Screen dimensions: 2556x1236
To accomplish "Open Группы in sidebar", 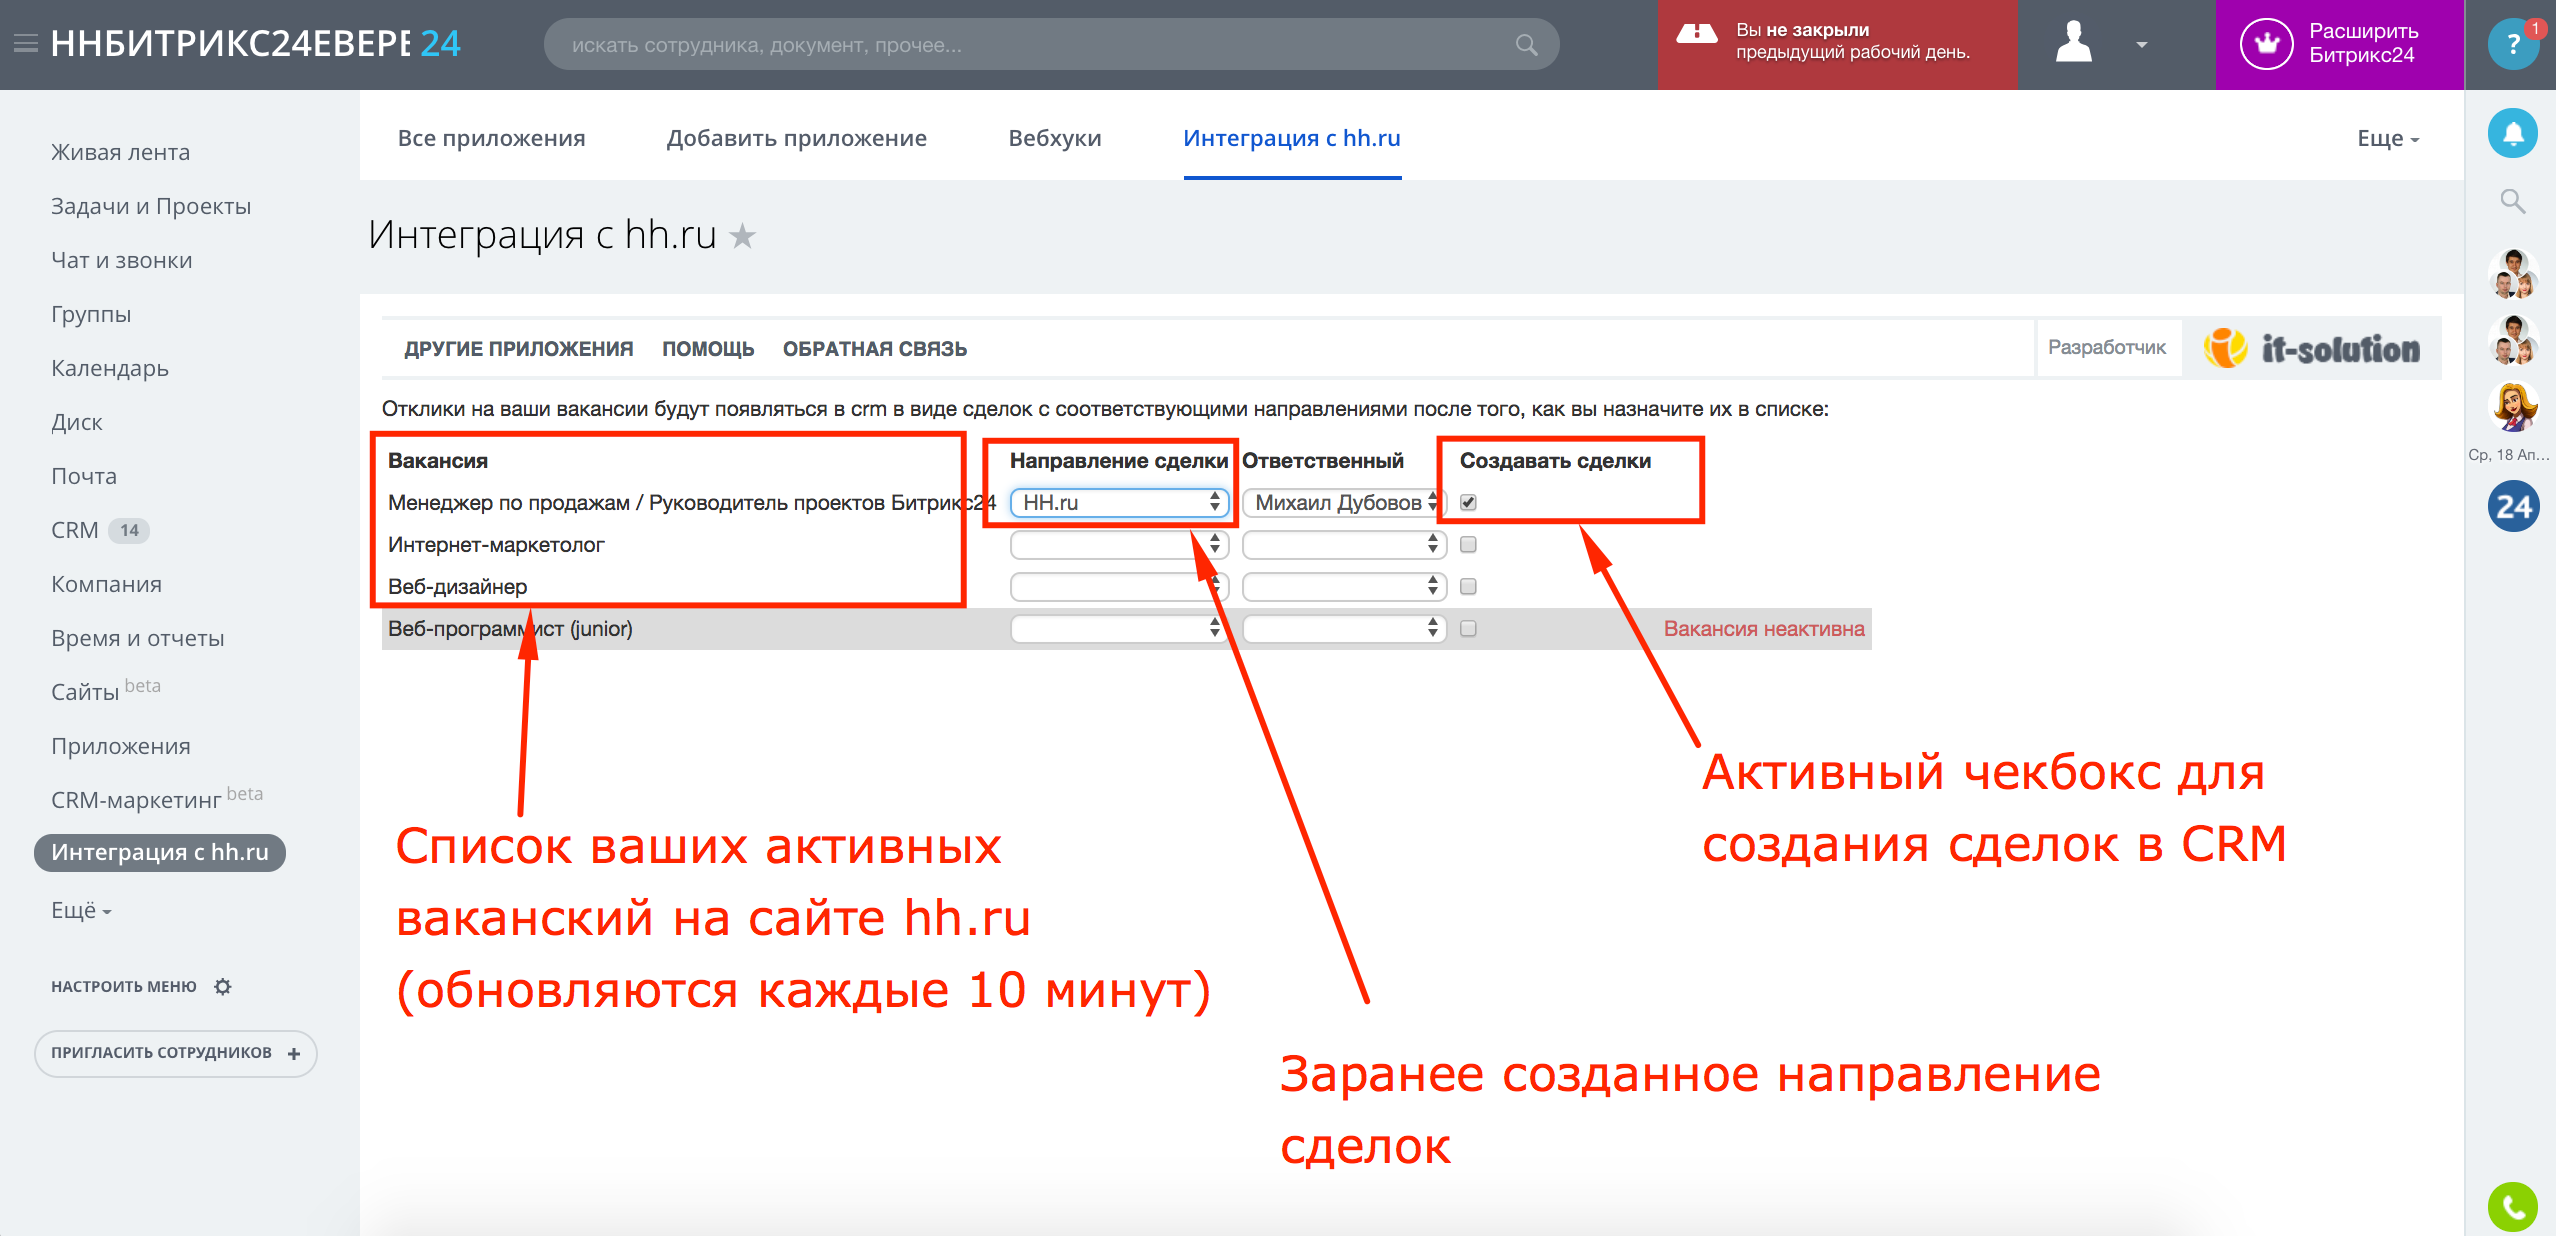I will click(91, 314).
